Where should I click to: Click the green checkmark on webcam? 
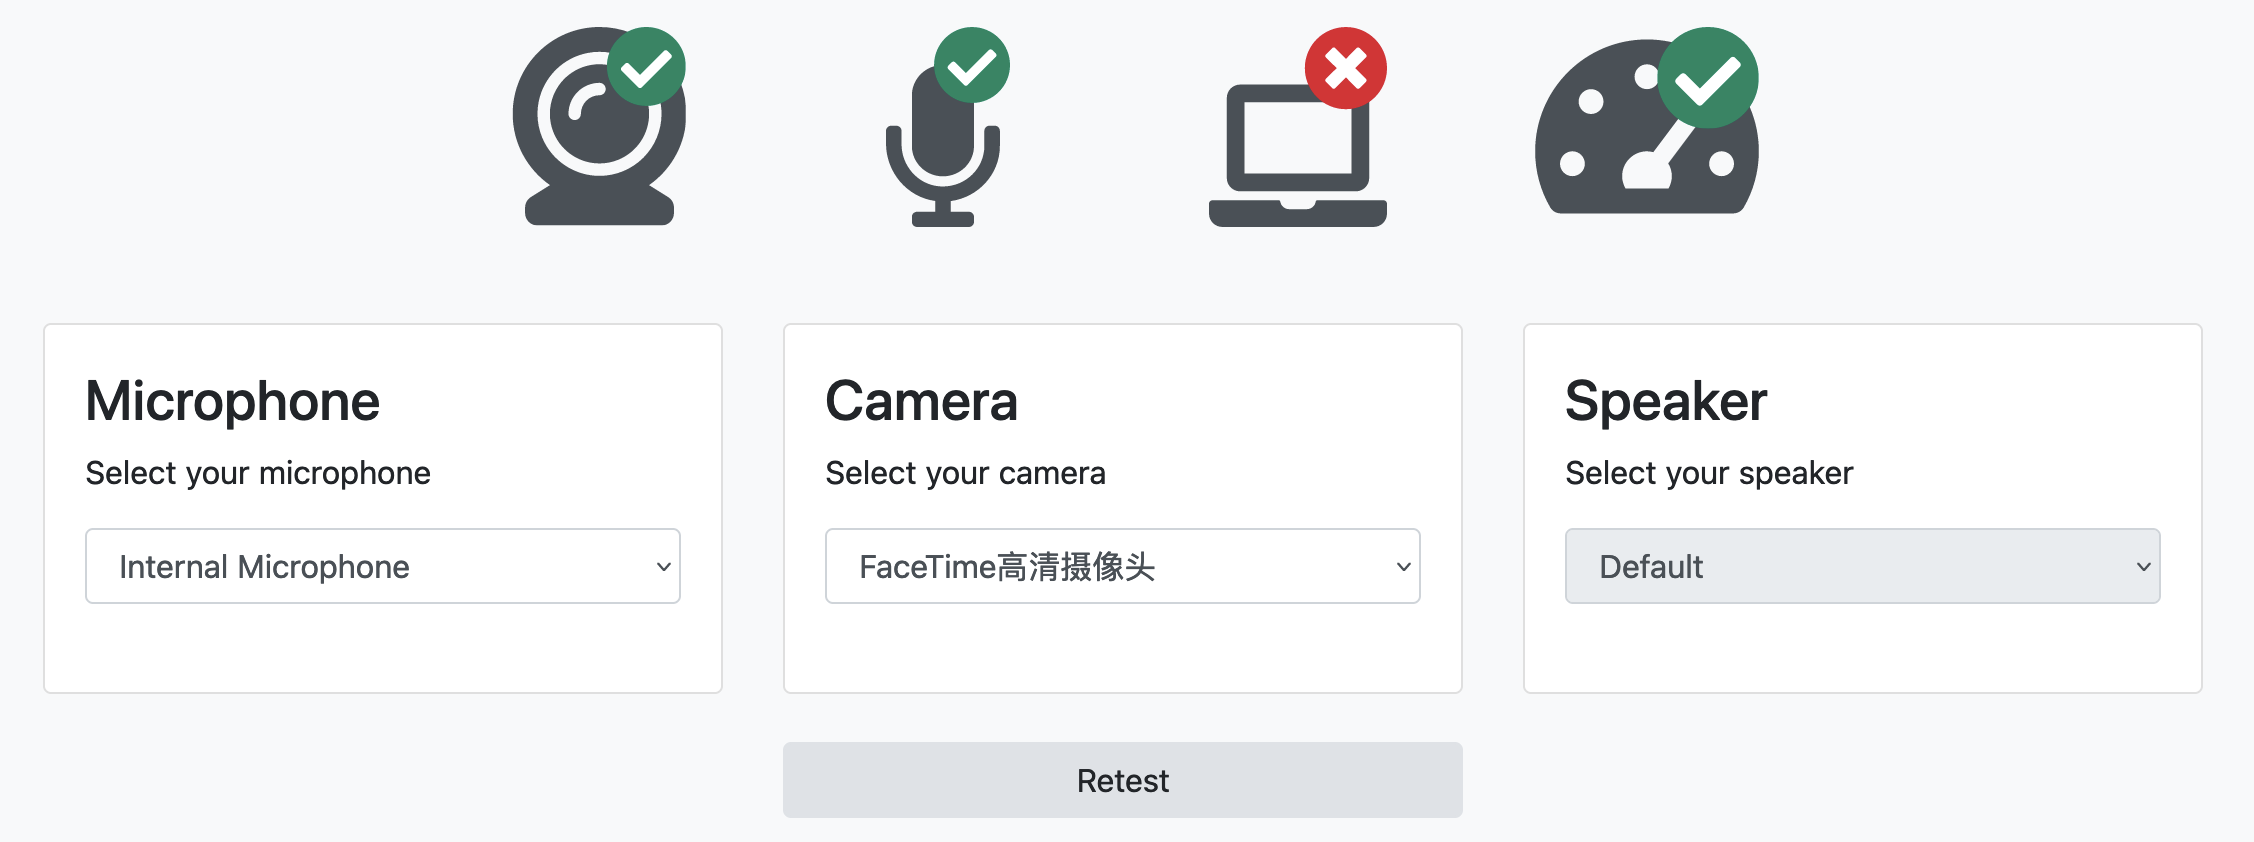click(x=646, y=67)
